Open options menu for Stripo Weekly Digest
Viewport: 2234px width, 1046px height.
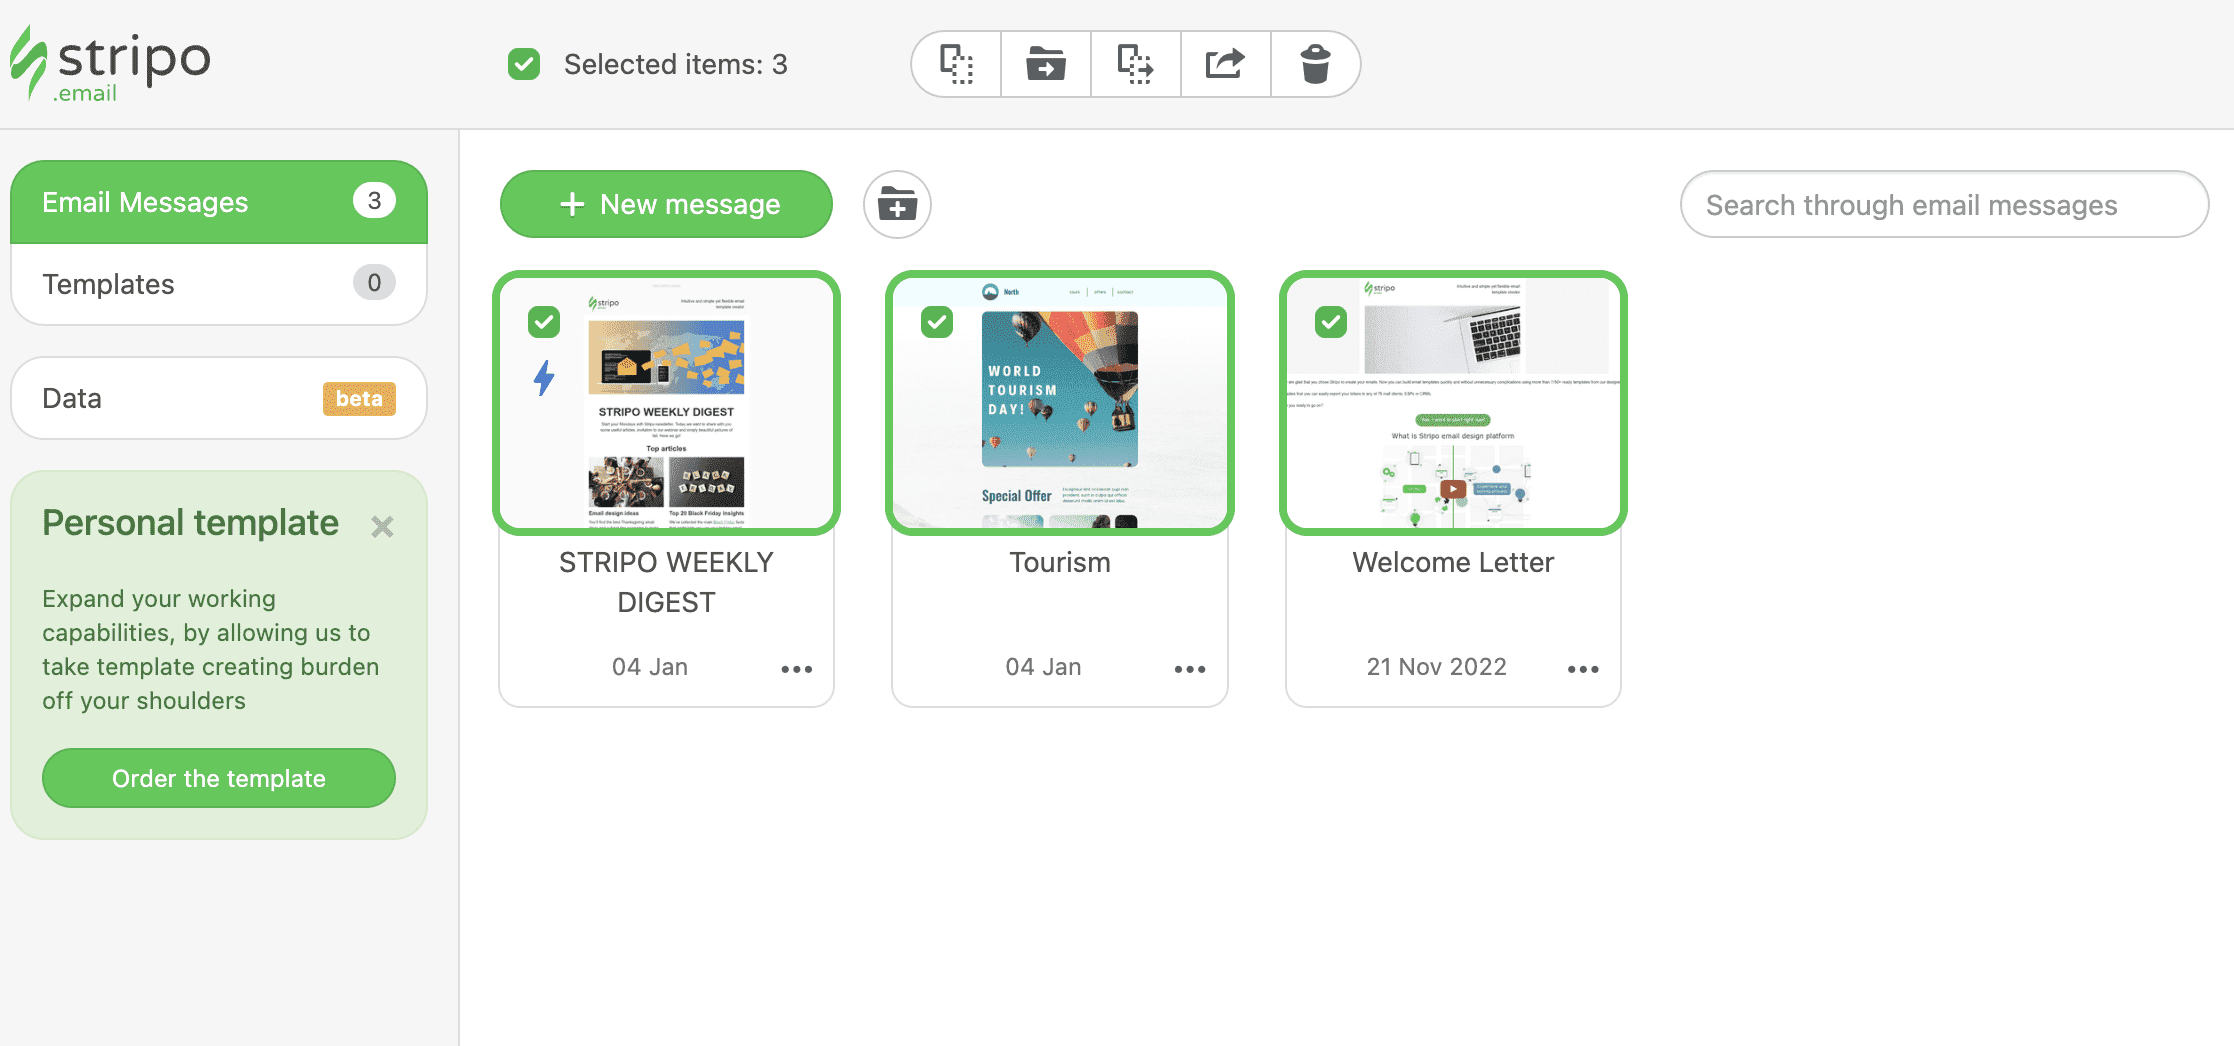point(797,669)
